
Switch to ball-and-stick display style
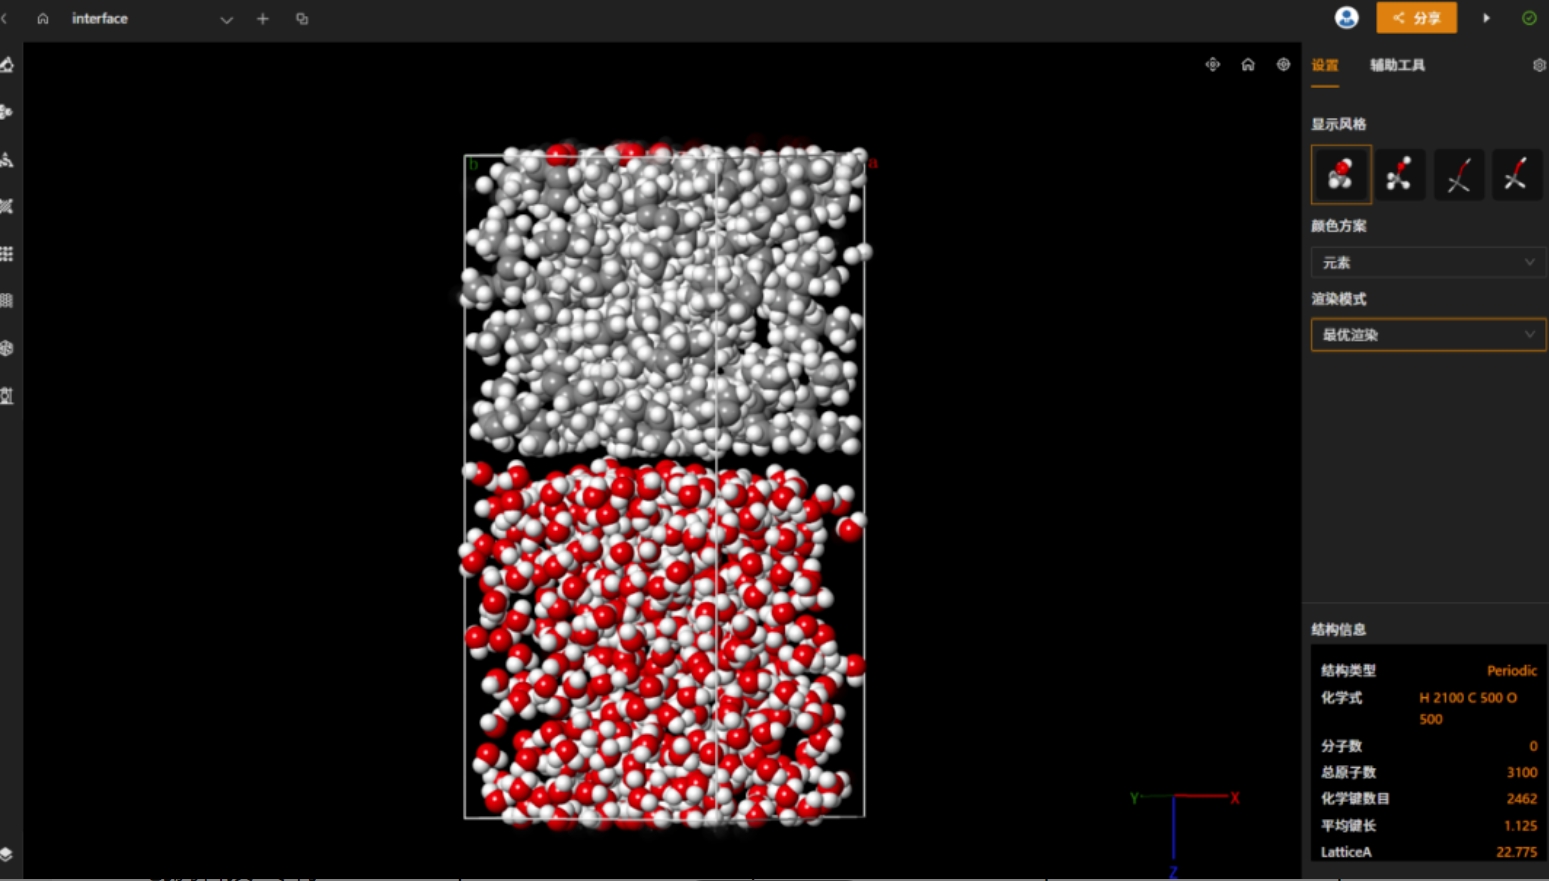(x=1399, y=174)
